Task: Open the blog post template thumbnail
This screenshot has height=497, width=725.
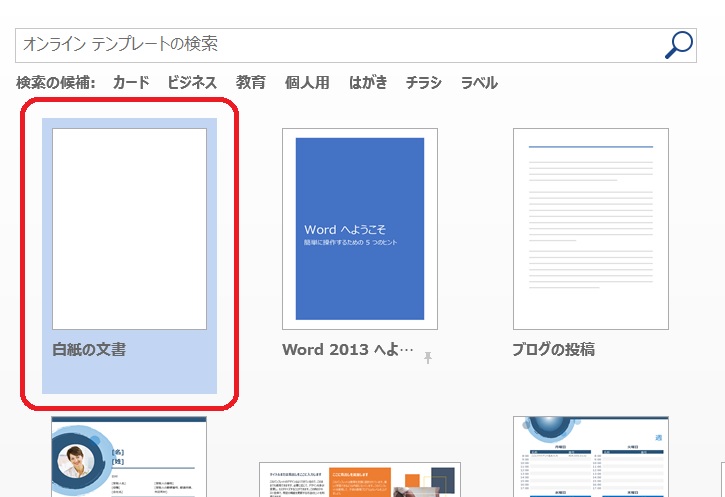Action: (x=590, y=229)
